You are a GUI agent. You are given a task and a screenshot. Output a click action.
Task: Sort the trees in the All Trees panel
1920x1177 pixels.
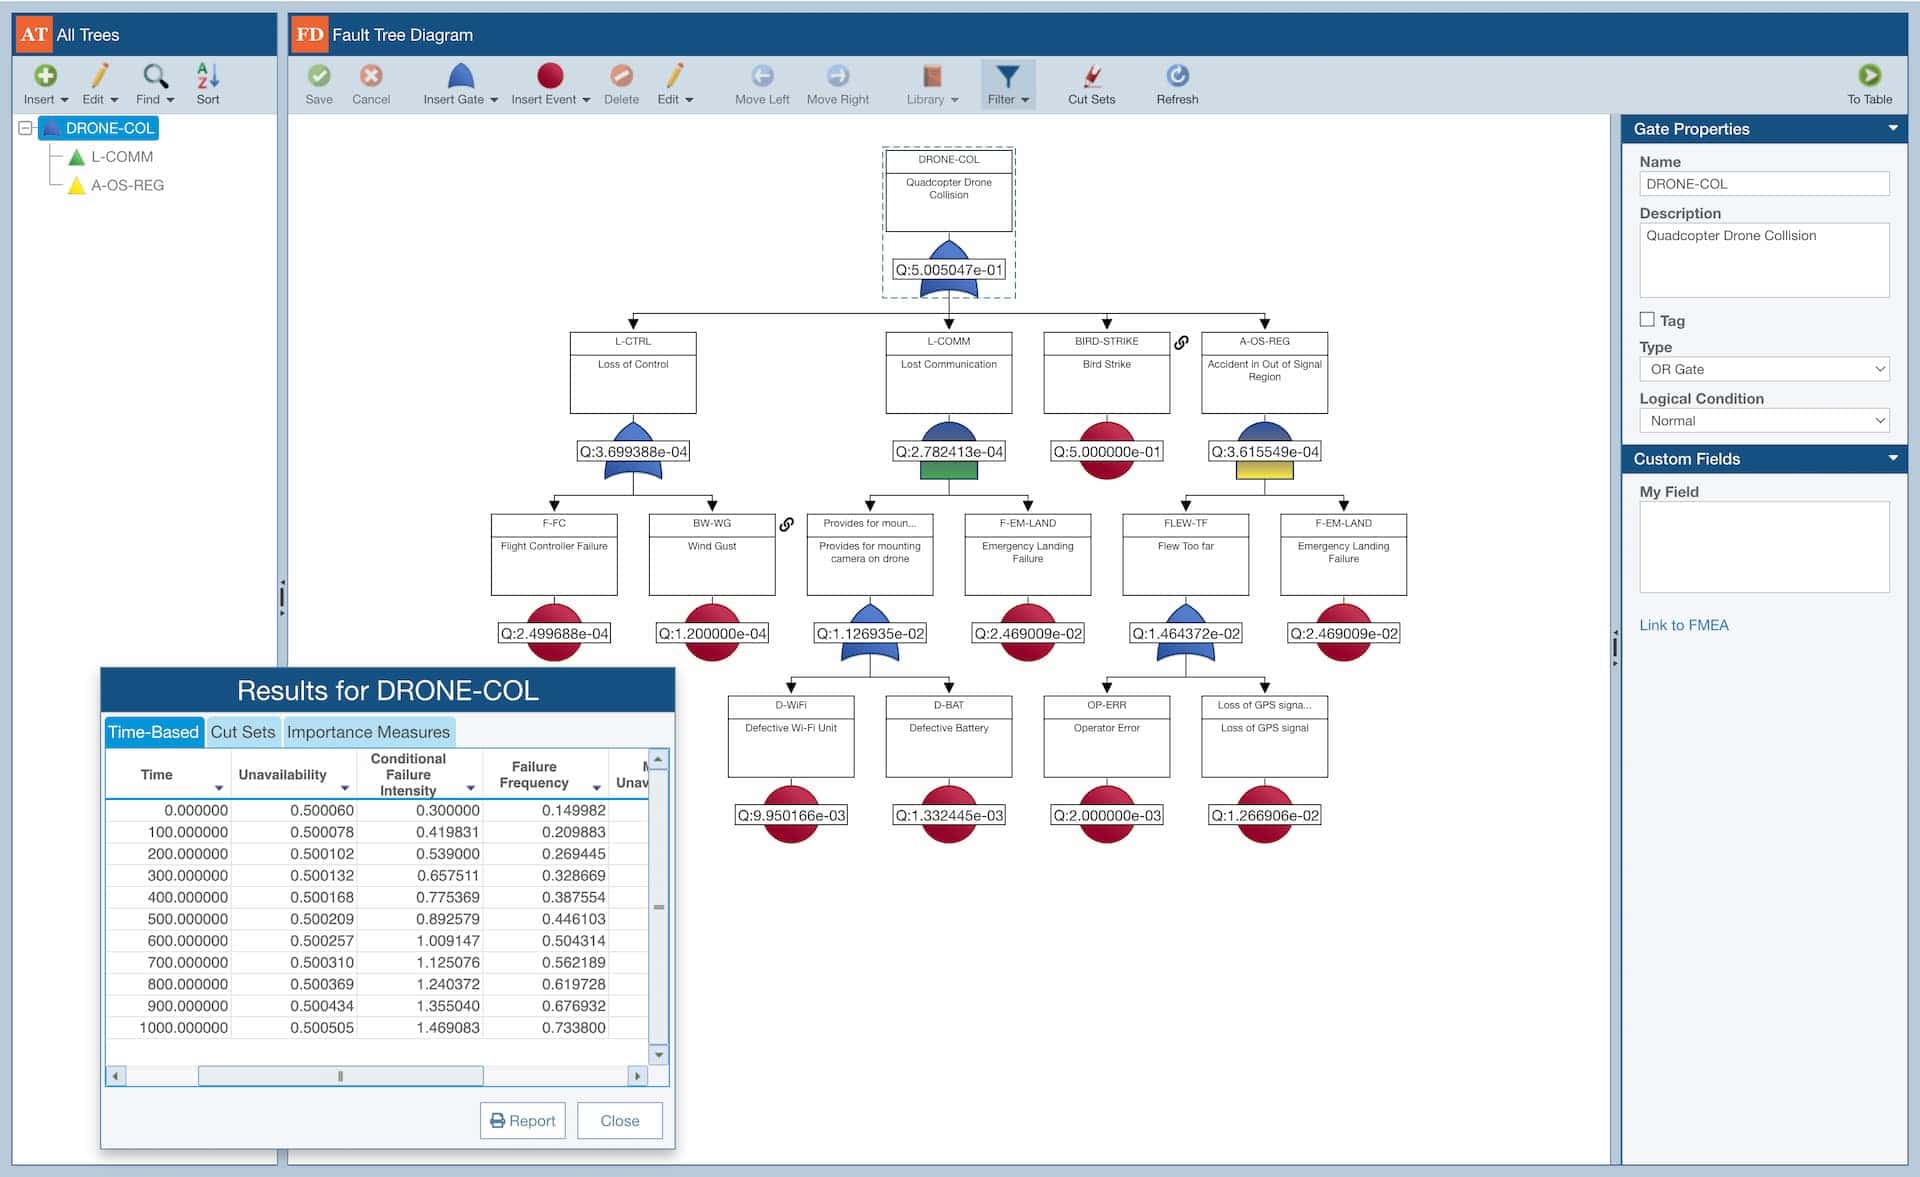pyautogui.click(x=207, y=84)
